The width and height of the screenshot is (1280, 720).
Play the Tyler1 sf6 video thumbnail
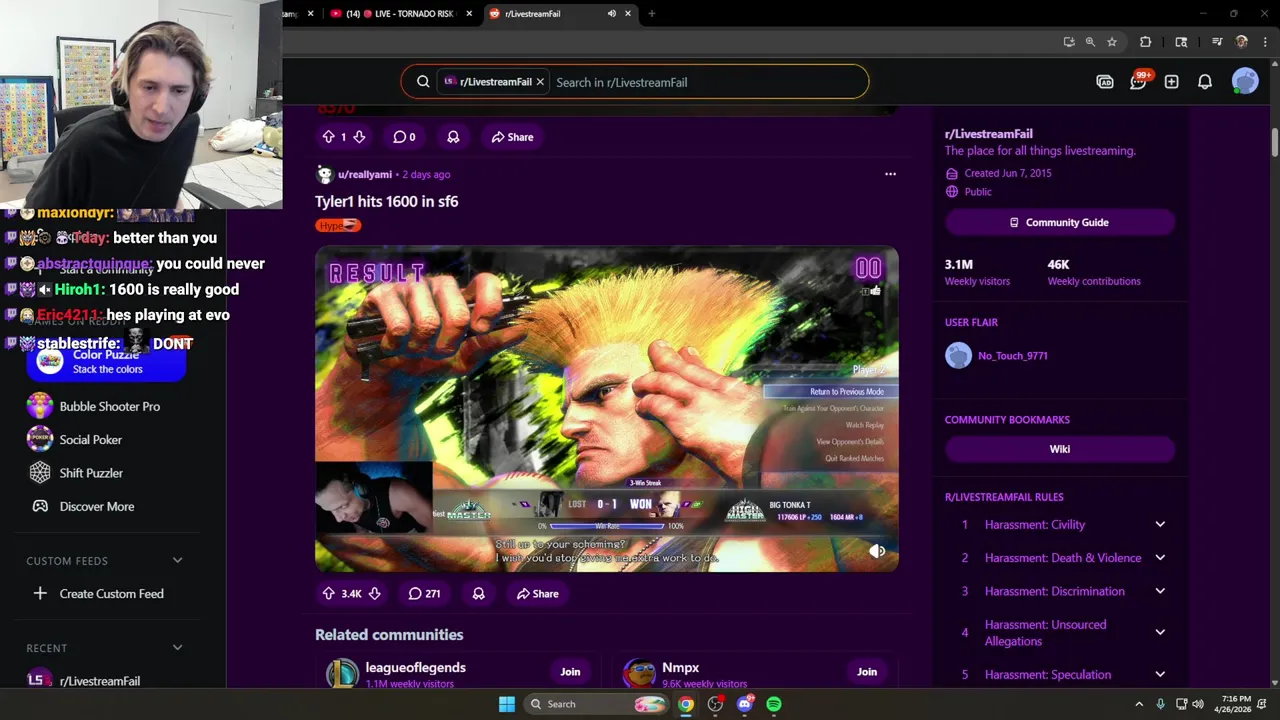coord(606,409)
